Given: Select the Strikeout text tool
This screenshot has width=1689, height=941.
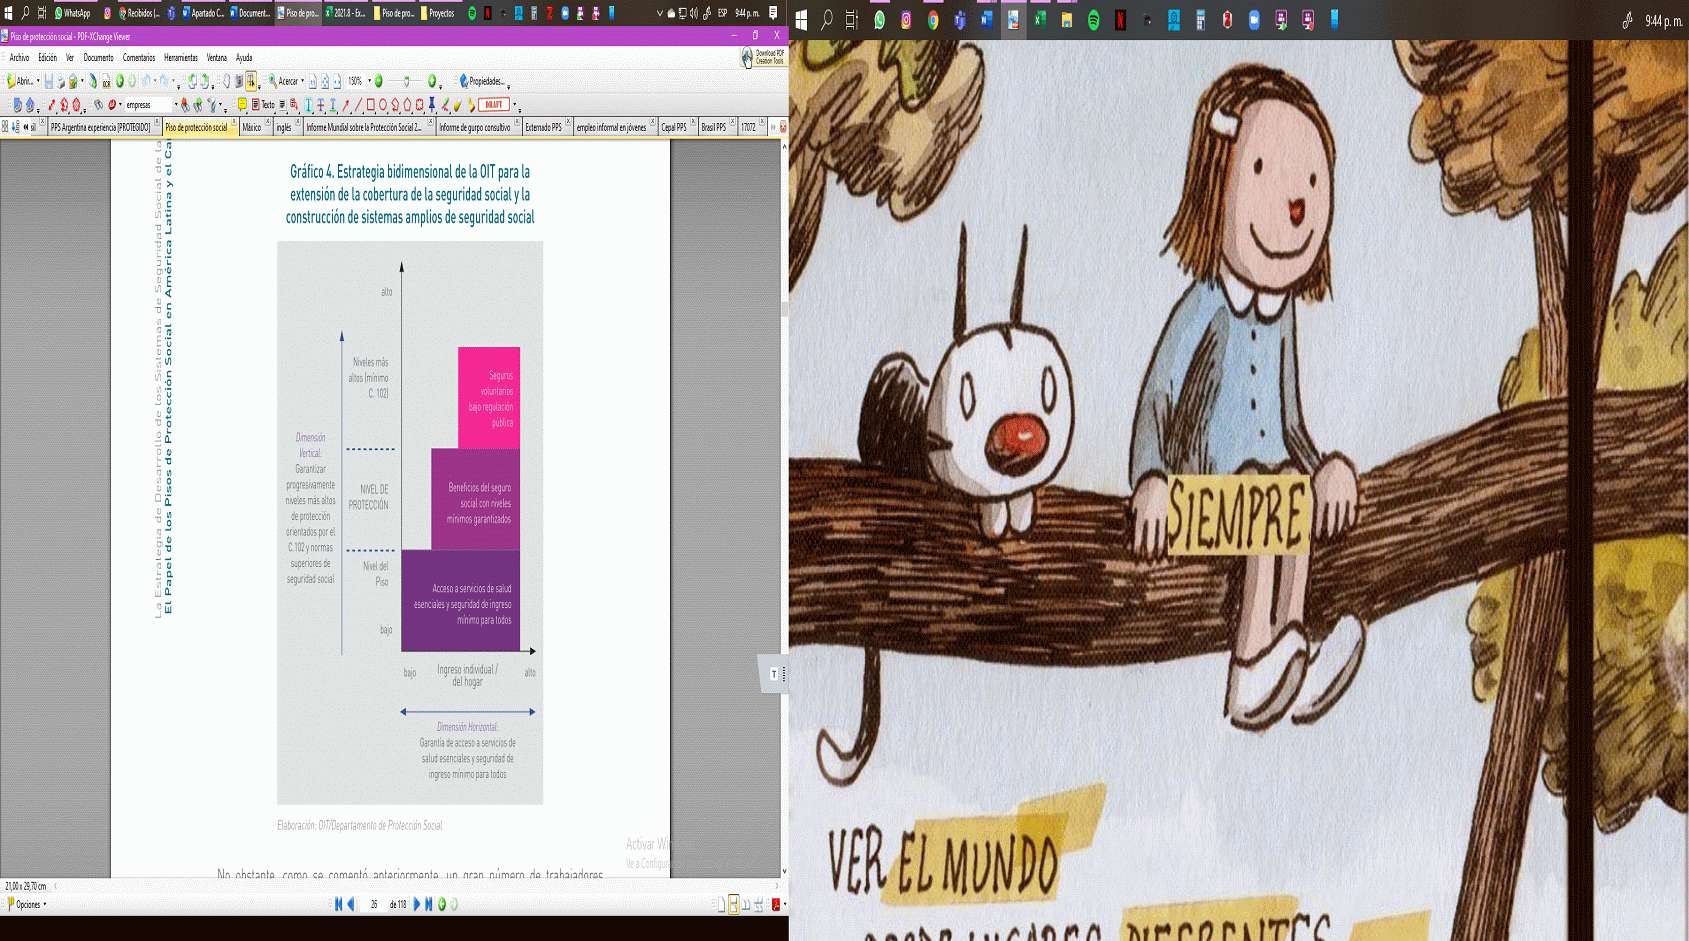Looking at the screenshot, I should pyautogui.click(x=321, y=104).
